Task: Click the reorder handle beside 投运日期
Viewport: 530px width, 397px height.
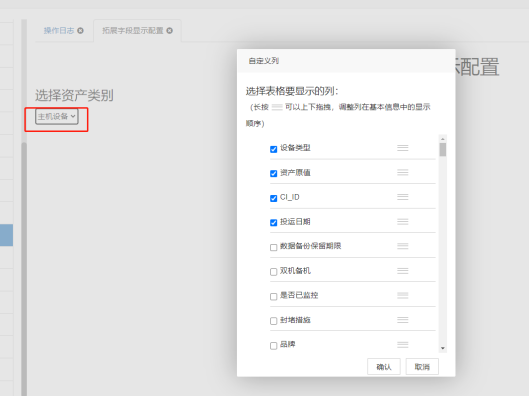Action: [403, 222]
